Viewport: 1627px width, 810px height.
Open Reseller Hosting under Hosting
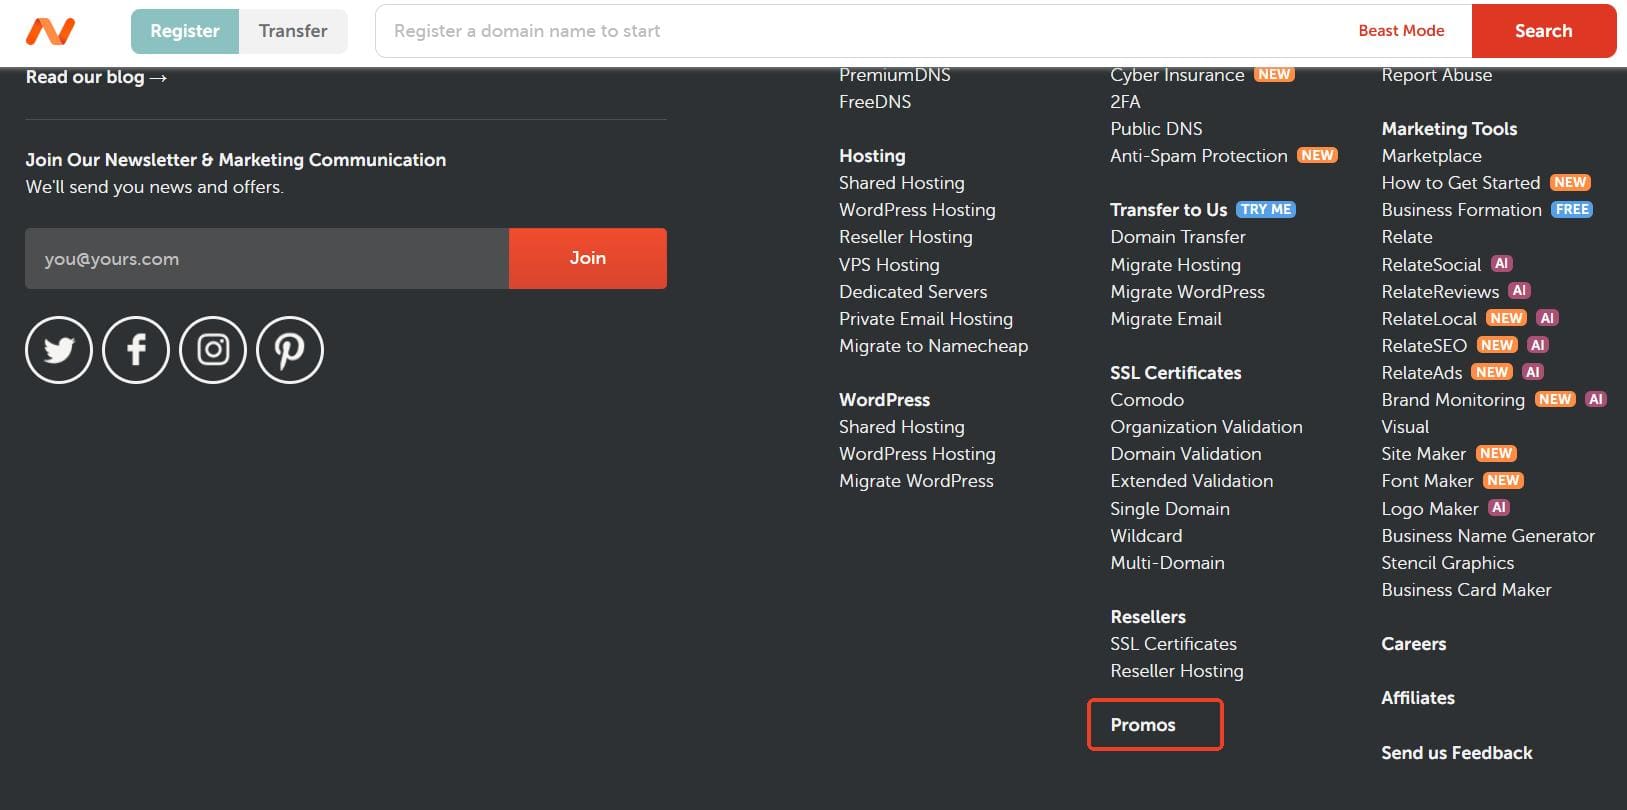click(x=906, y=237)
